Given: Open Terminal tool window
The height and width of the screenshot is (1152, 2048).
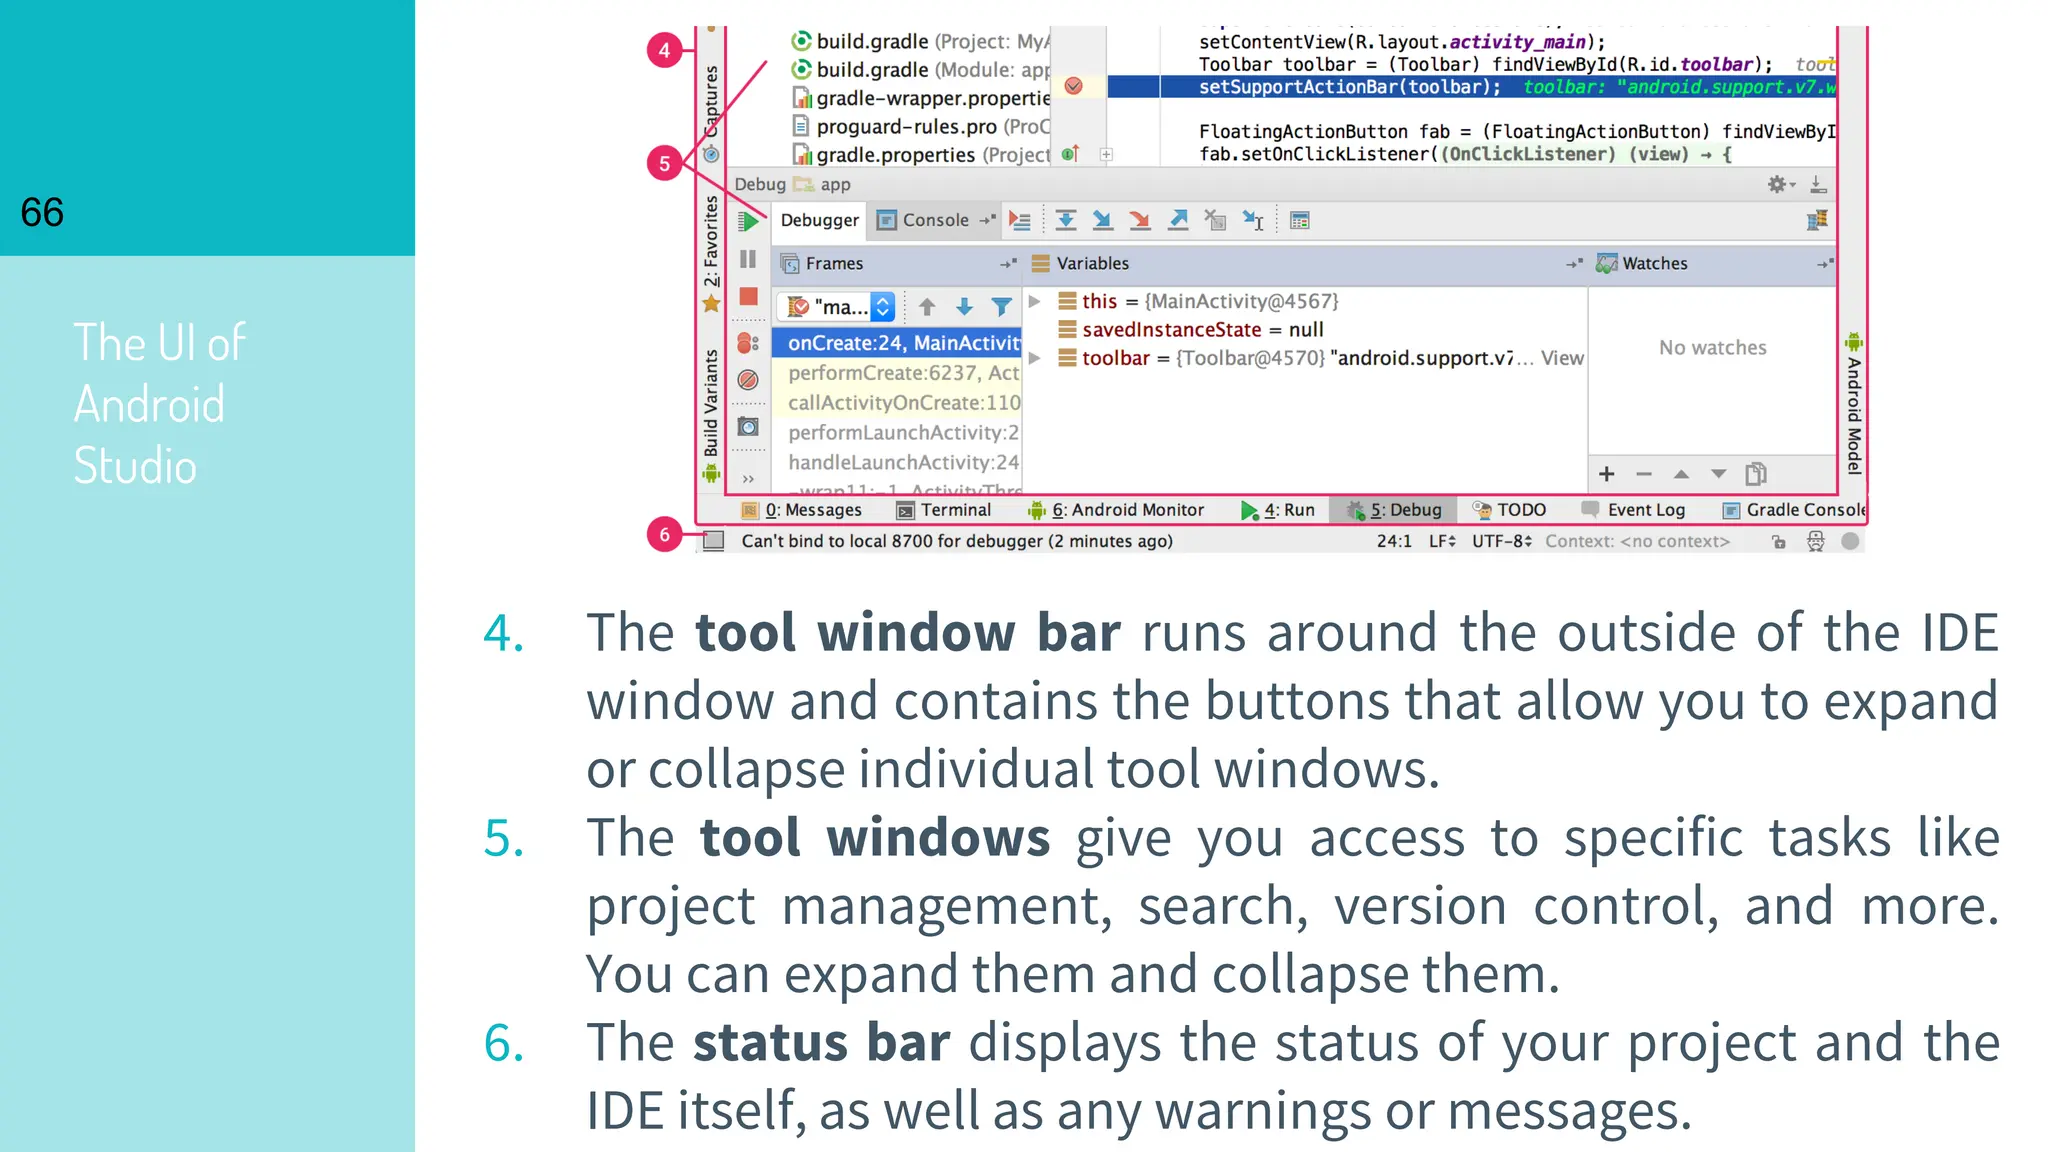Looking at the screenshot, I should [944, 510].
